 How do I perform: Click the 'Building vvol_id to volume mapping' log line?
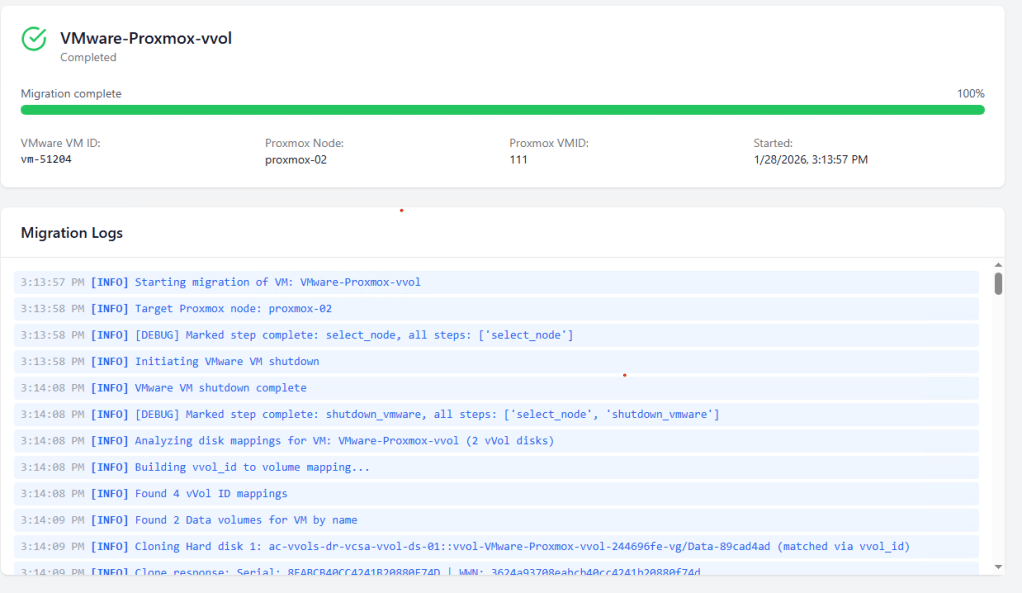tap(252, 467)
